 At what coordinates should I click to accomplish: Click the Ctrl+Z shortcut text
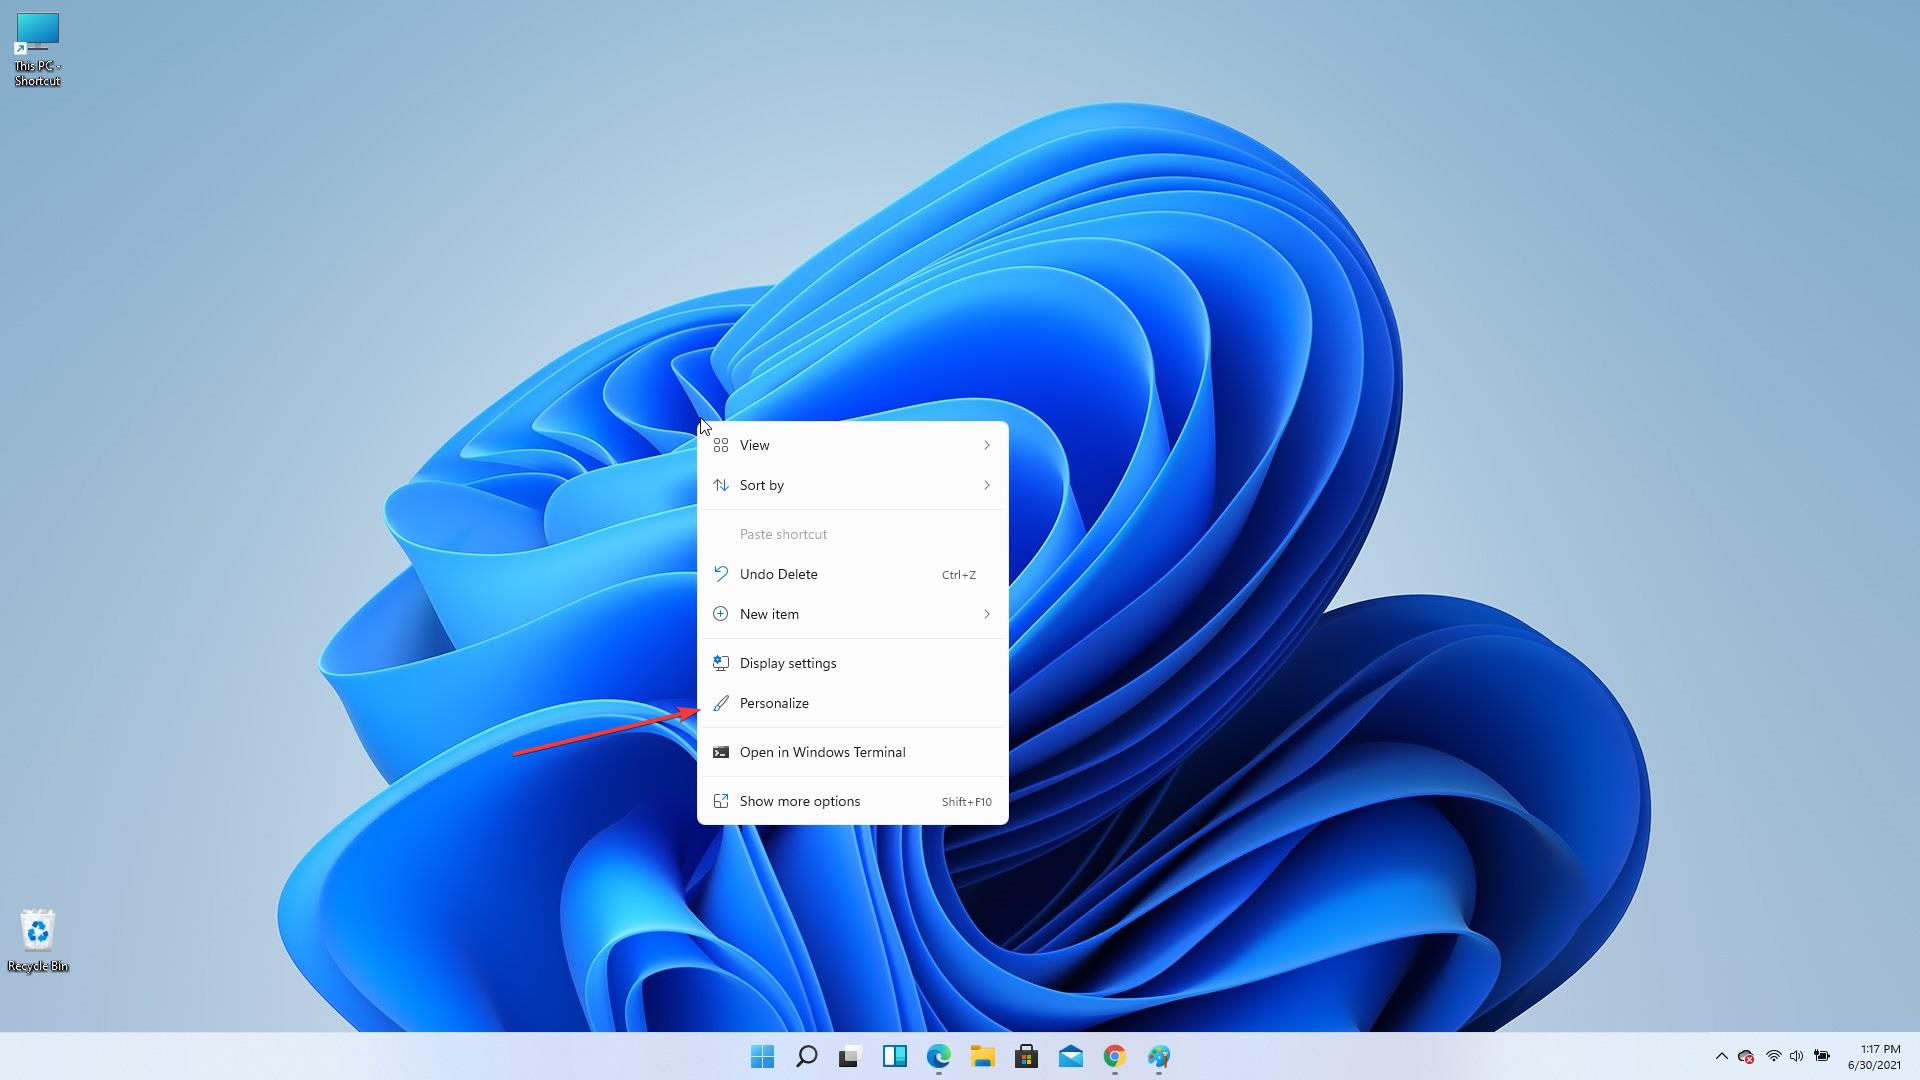[958, 575]
